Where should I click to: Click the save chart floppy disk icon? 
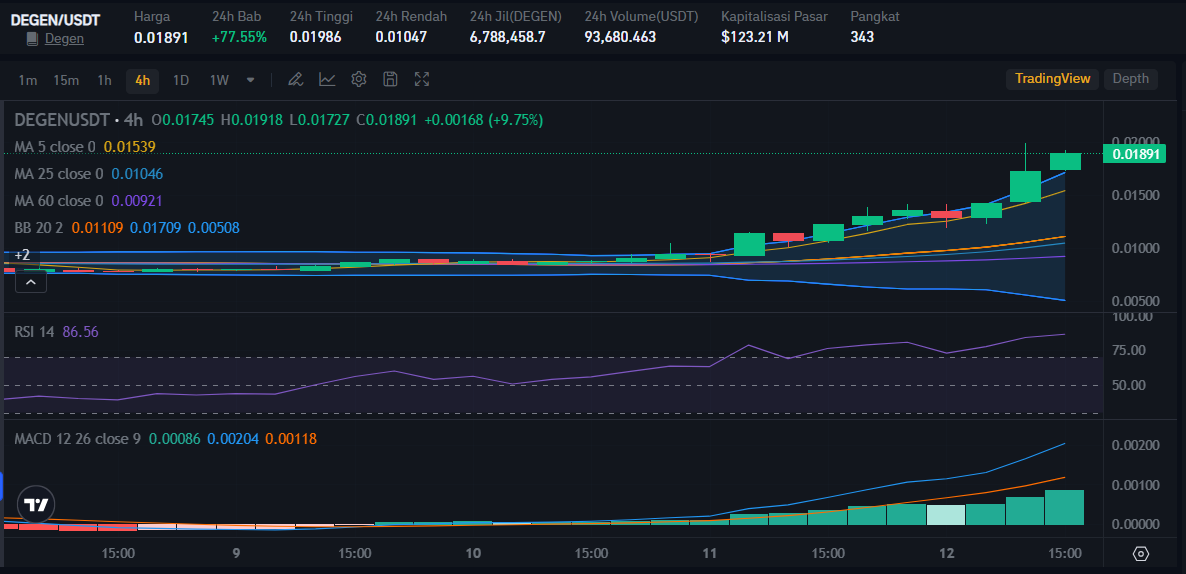pos(390,79)
